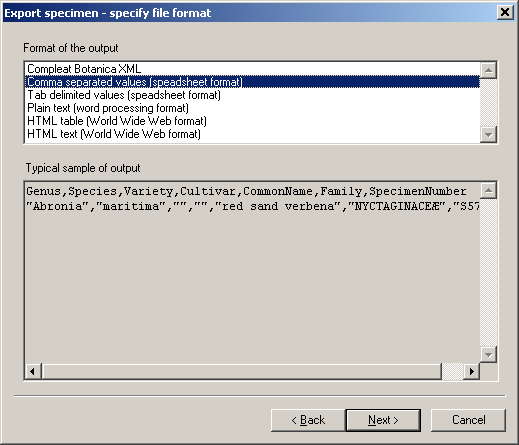The width and height of the screenshot is (519, 445).
Task: Click the horizontal scrollbar thumb in sample
Action: pyautogui.click(x=242, y=371)
